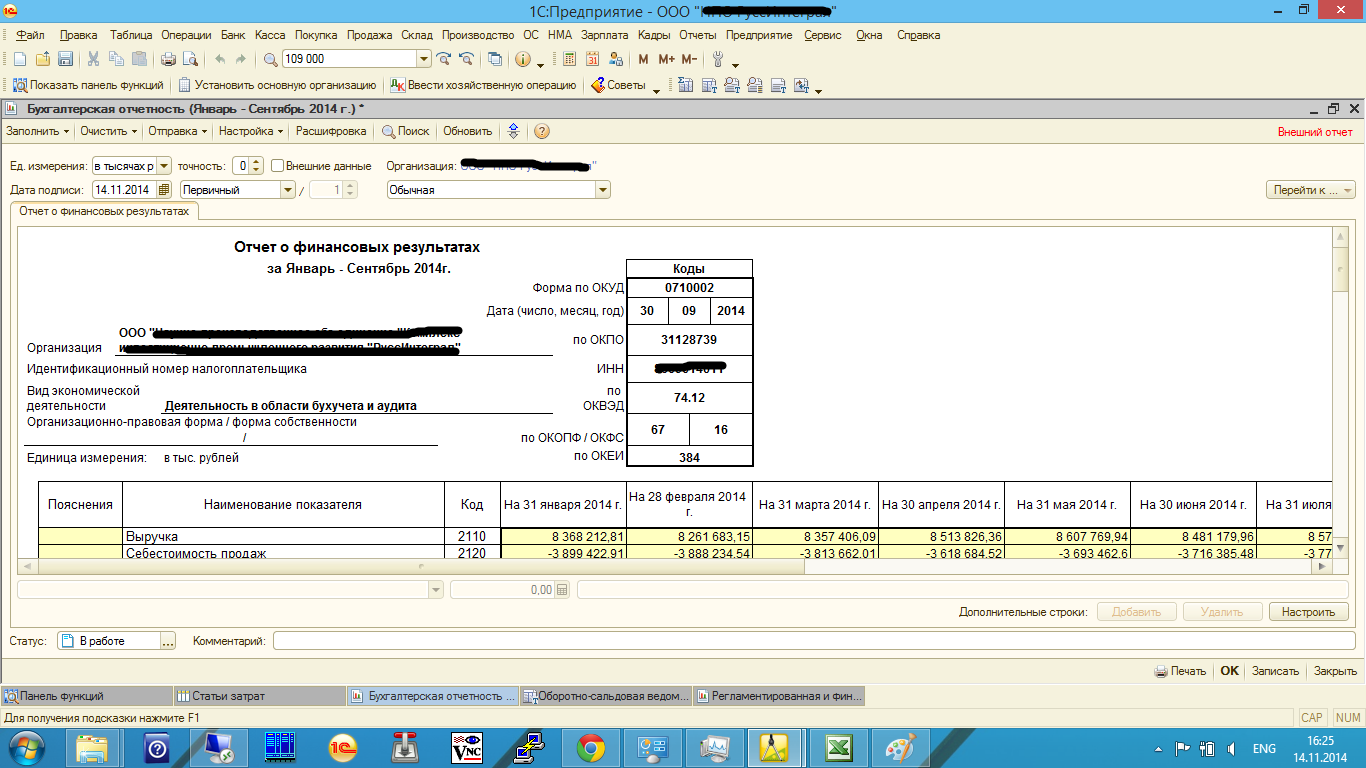The image size is (1366, 768).
Task: Click the Поиск button
Action: [405, 131]
